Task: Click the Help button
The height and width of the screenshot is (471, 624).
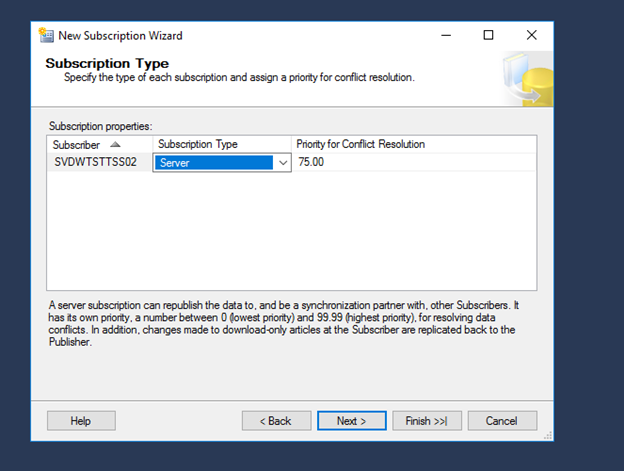Action: coord(81,421)
